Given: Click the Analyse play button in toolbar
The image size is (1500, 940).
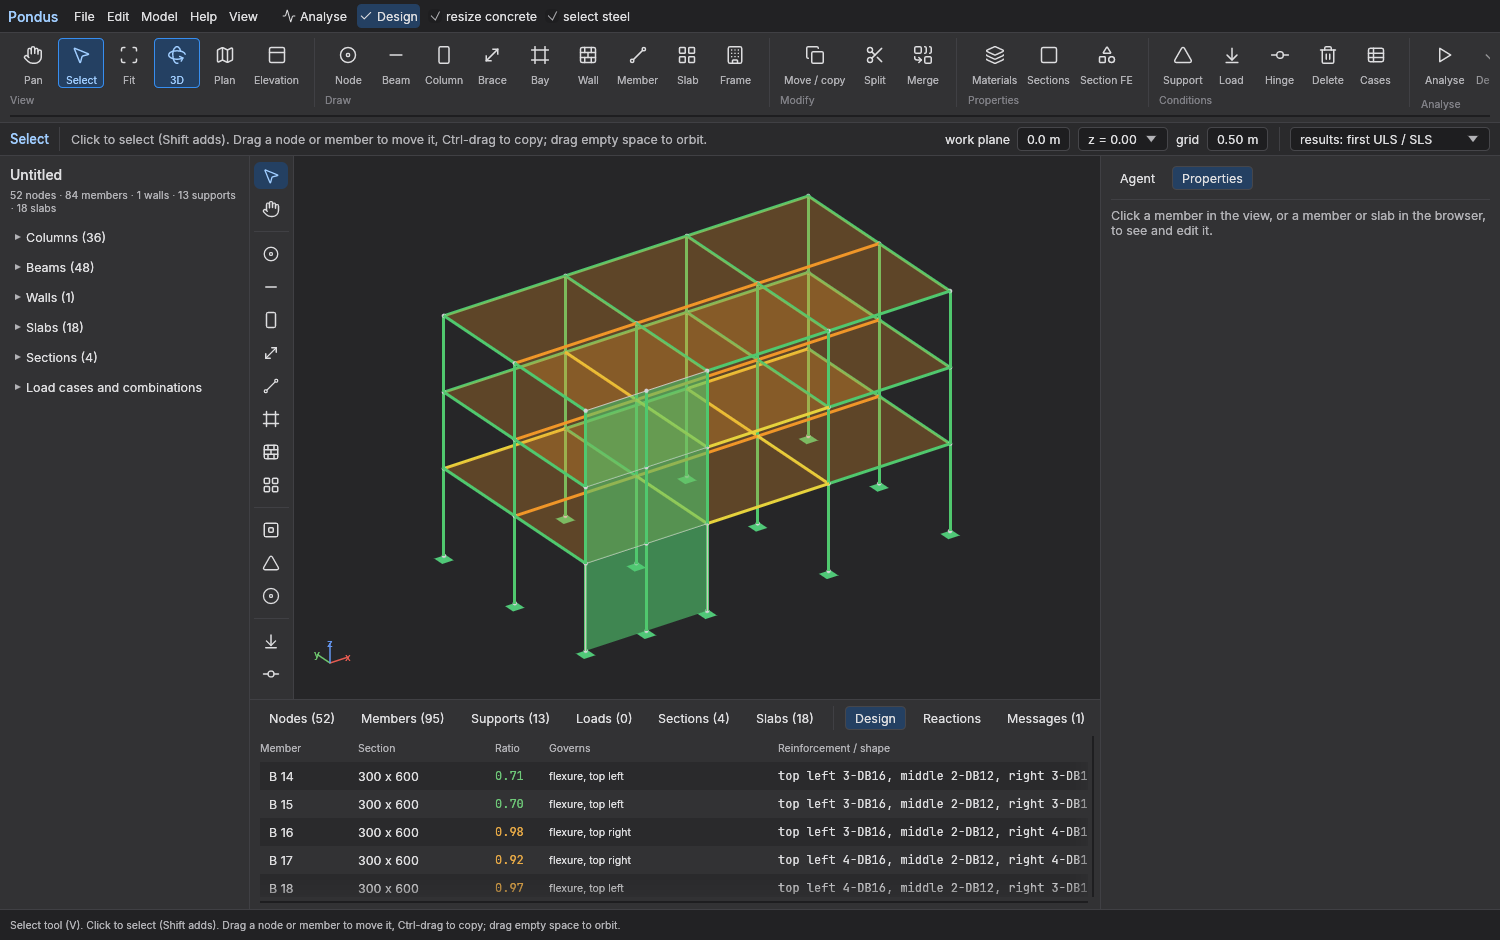Looking at the screenshot, I should tap(1444, 63).
